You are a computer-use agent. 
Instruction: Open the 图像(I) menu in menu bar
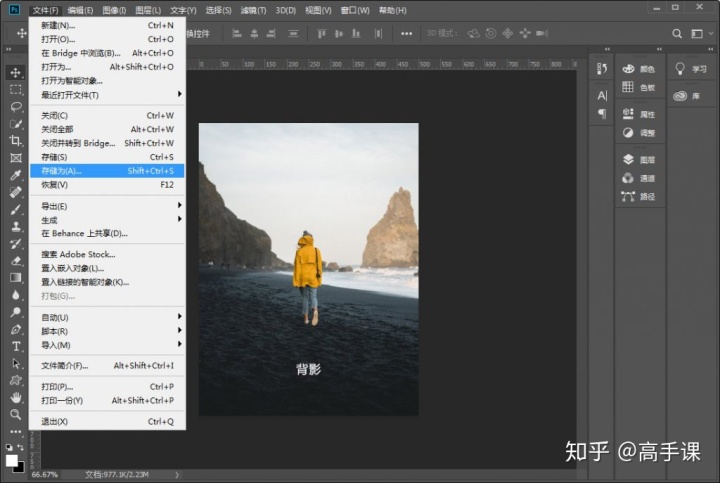(x=114, y=10)
